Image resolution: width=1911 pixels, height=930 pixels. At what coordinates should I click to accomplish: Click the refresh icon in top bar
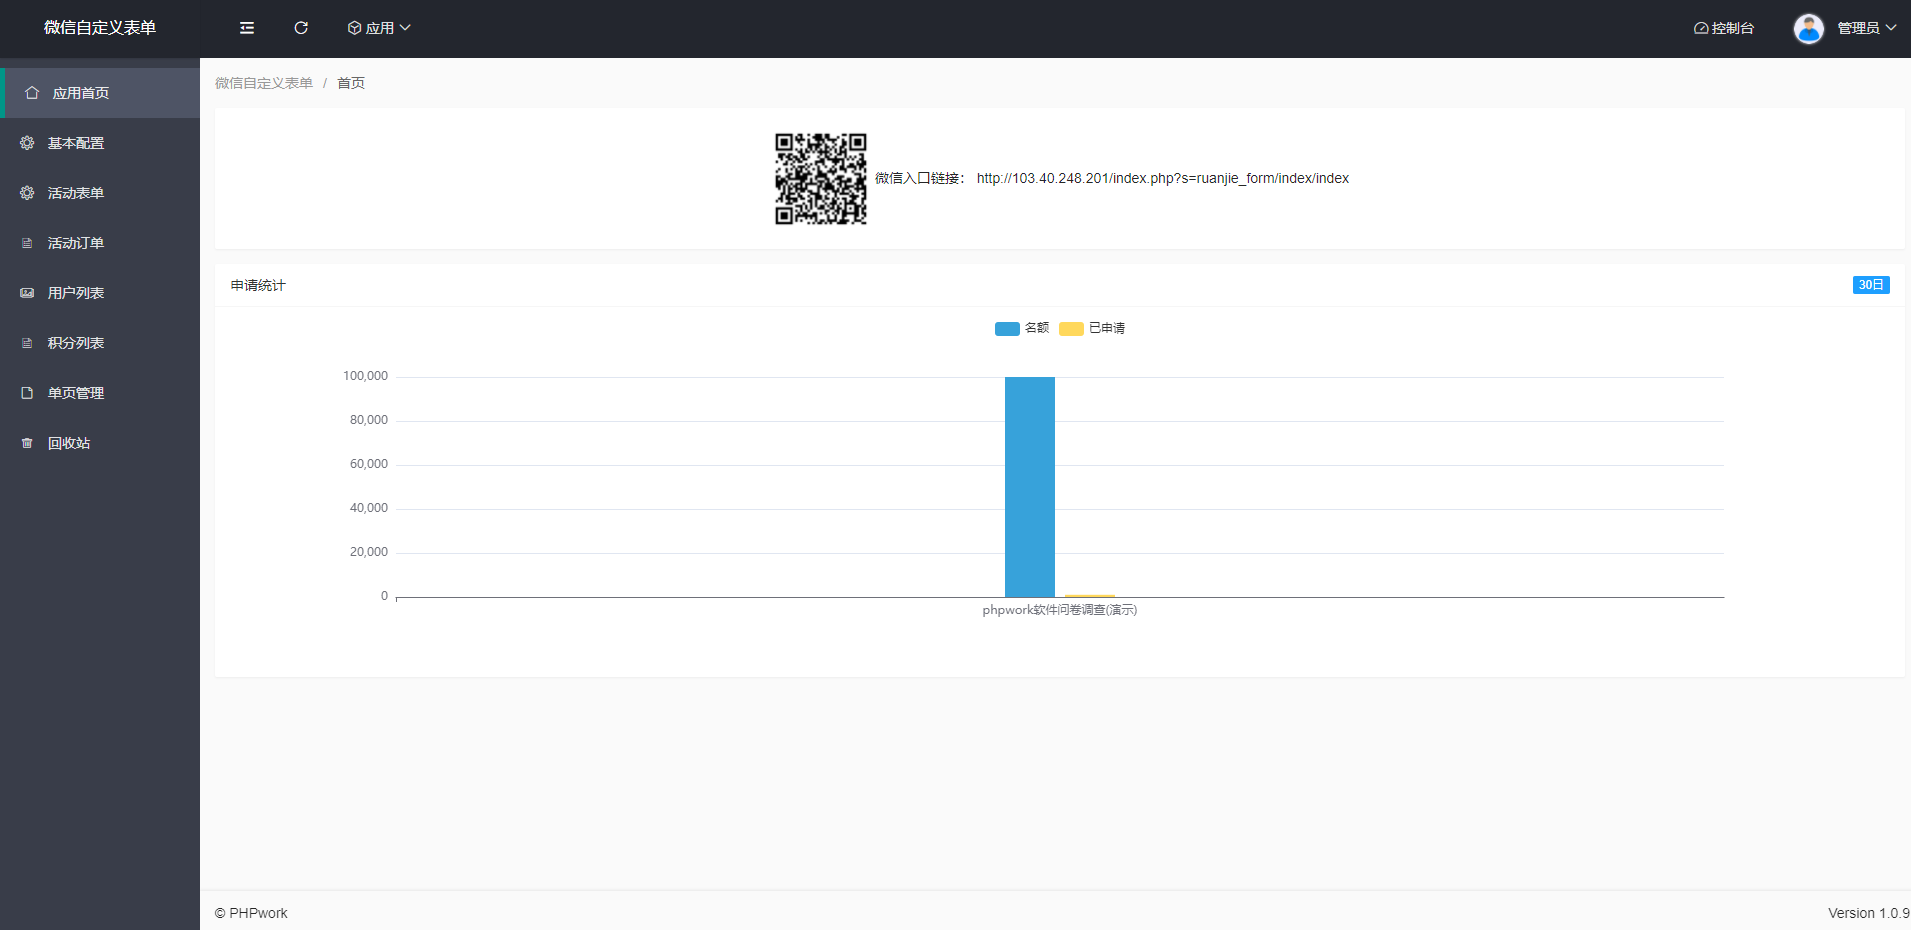pos(301,28)
